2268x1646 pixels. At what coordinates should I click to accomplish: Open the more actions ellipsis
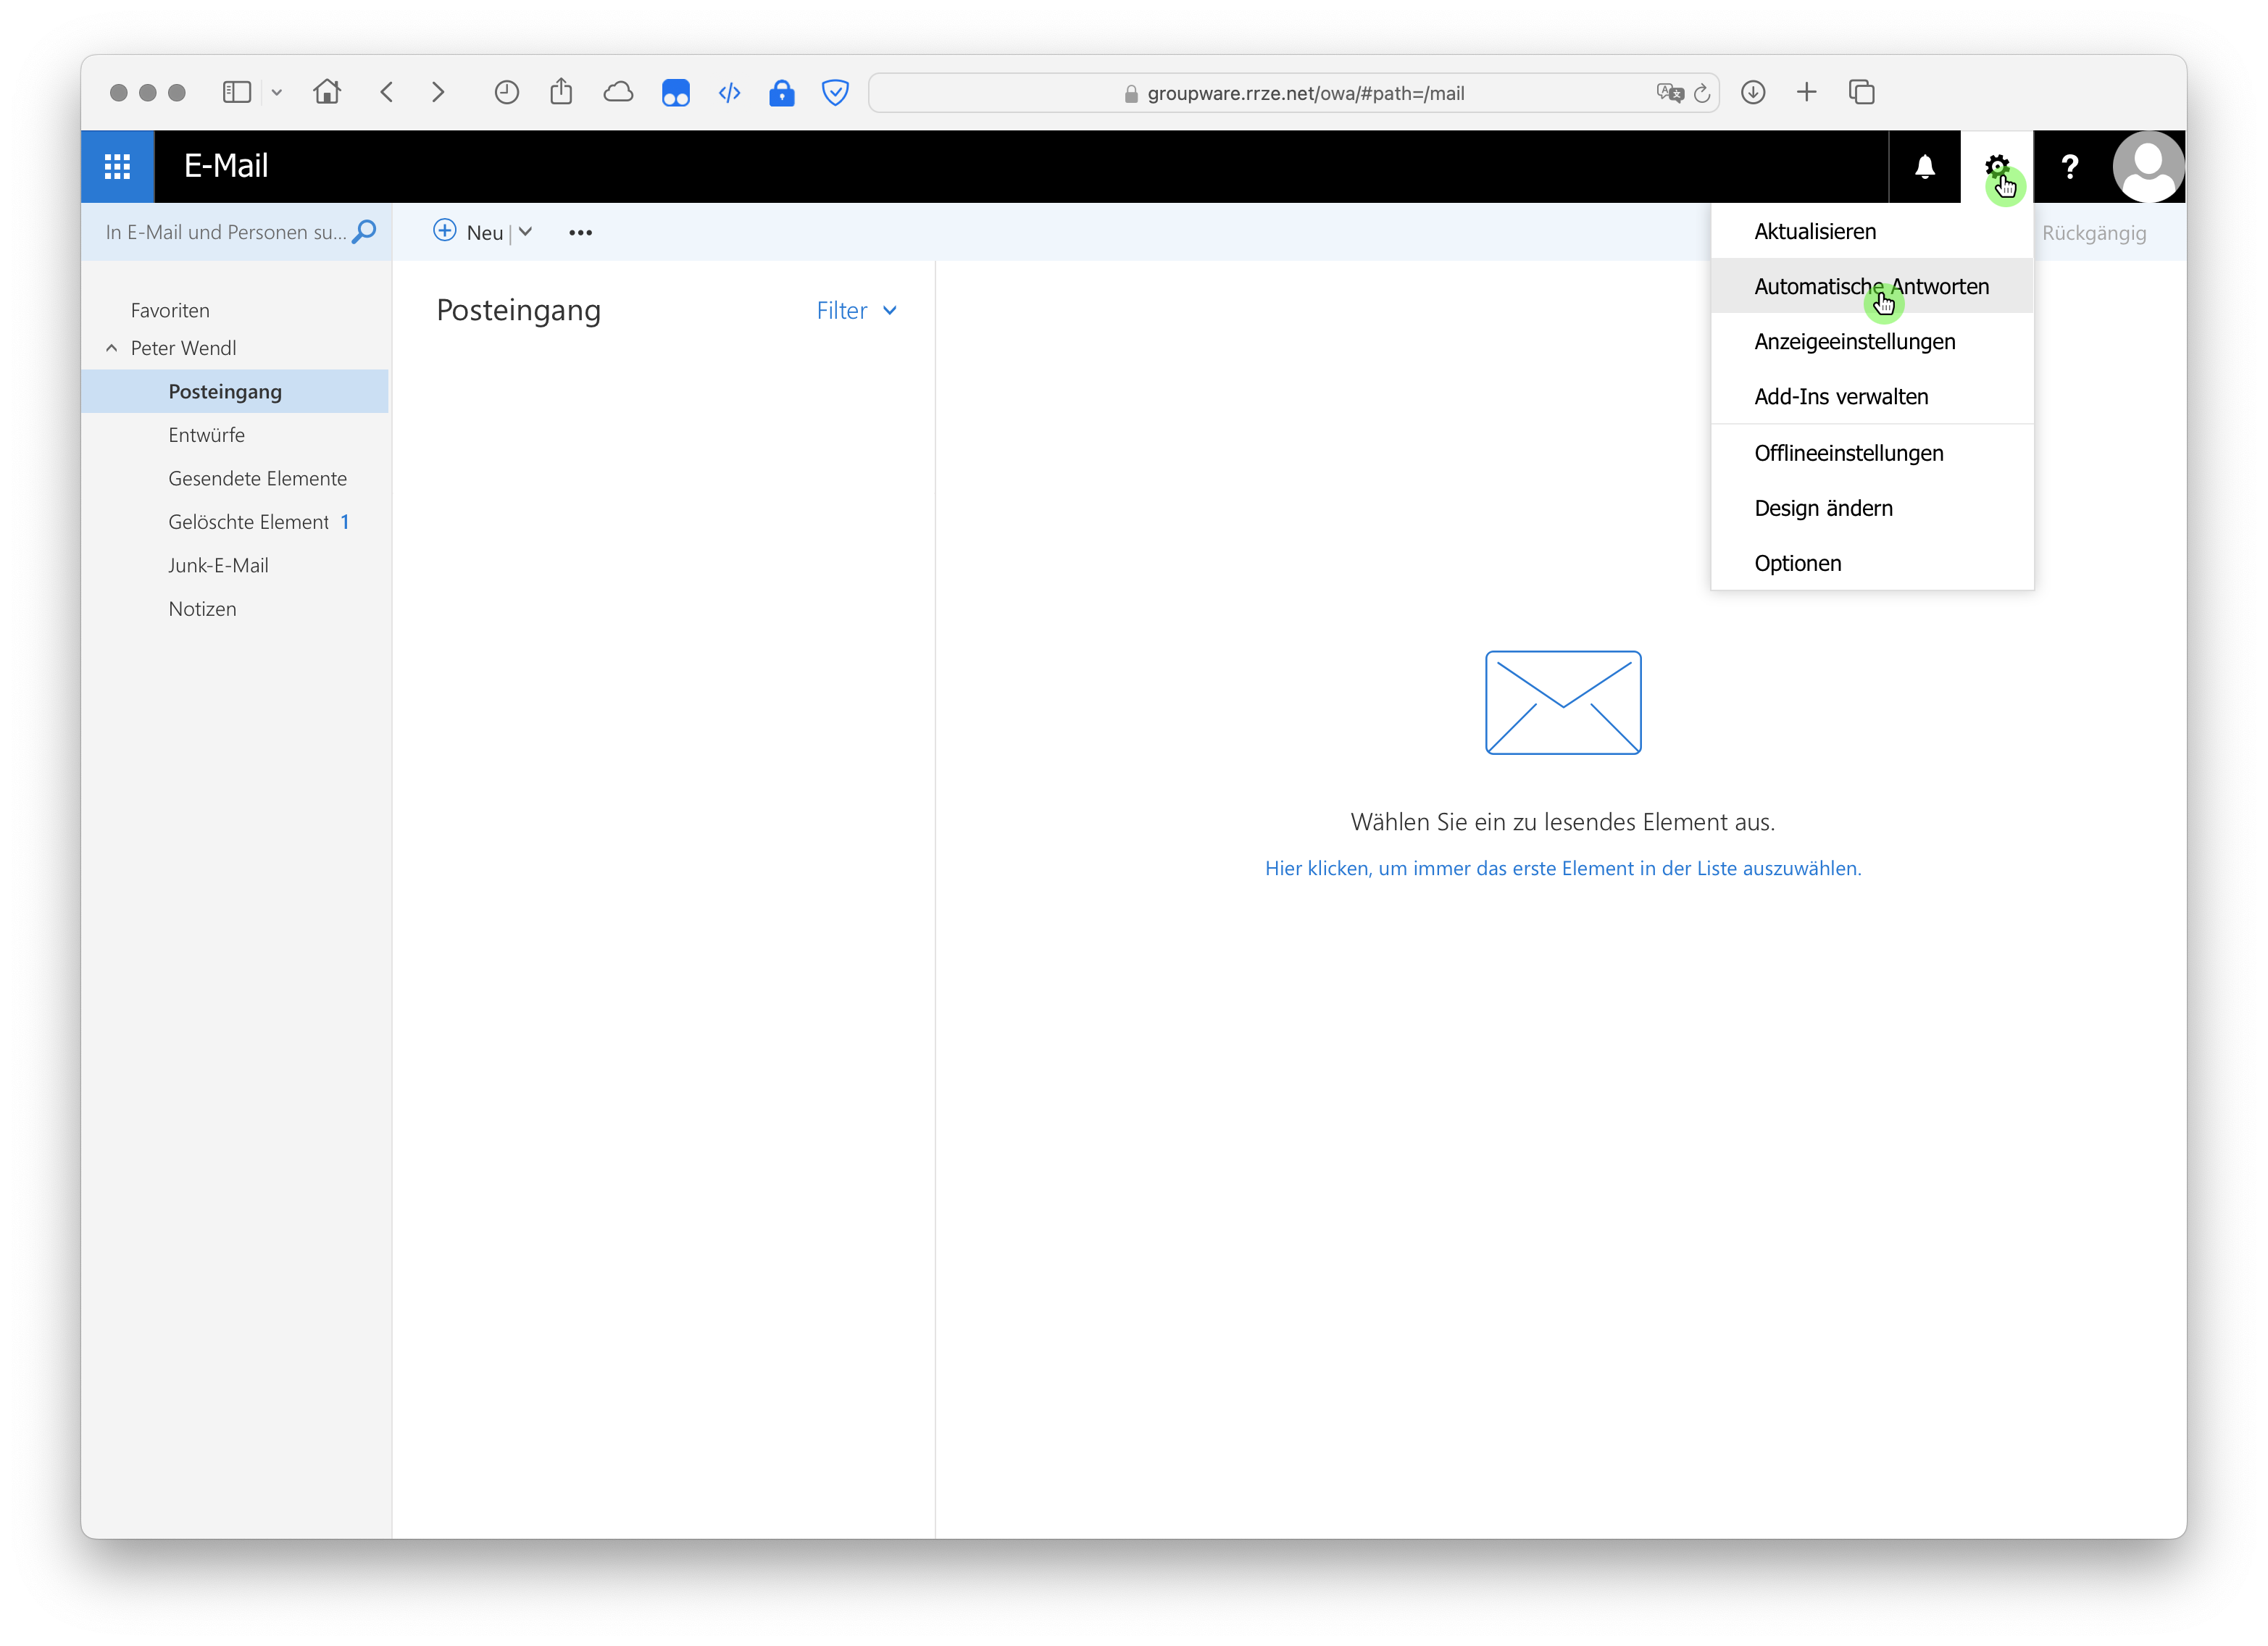(580, 233)
